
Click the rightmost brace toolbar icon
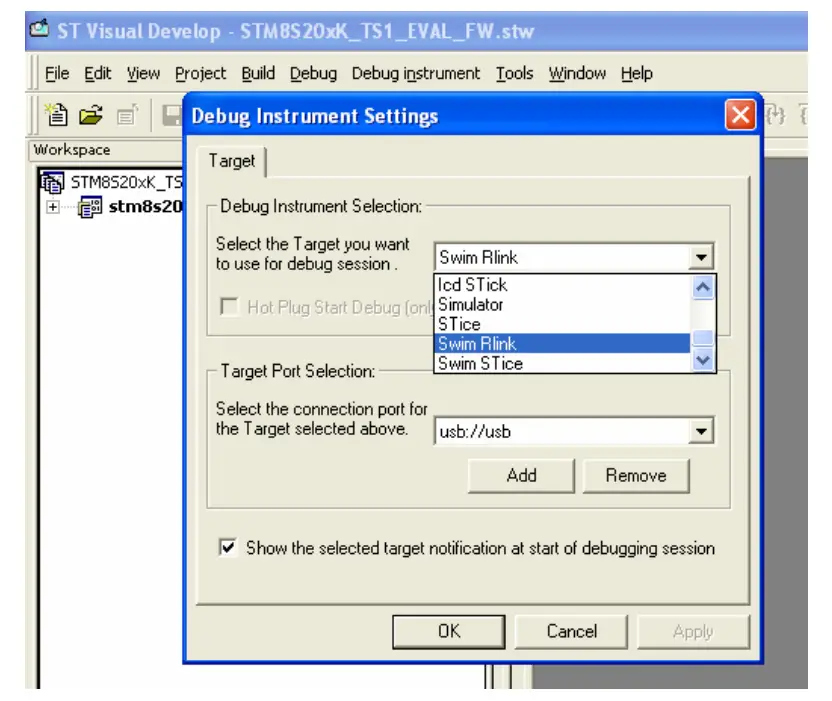point(806,114)
